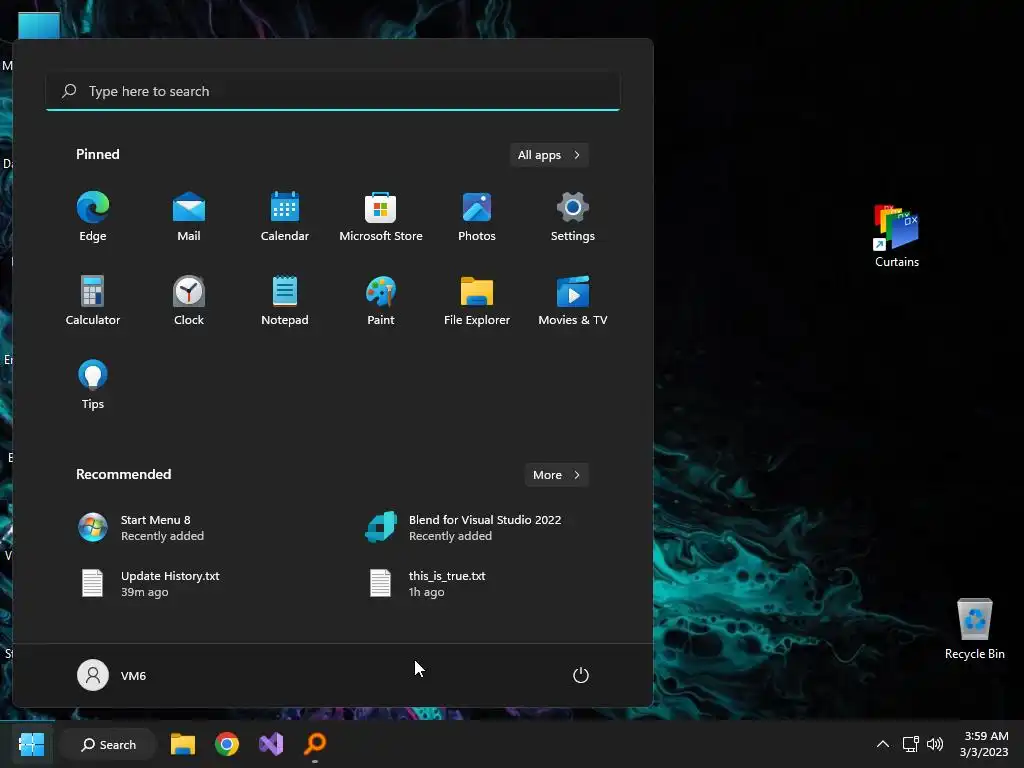Open the Tips app
Image resolution: width=1024 pixels, height=768 pixels.
[x=93, y=385]
